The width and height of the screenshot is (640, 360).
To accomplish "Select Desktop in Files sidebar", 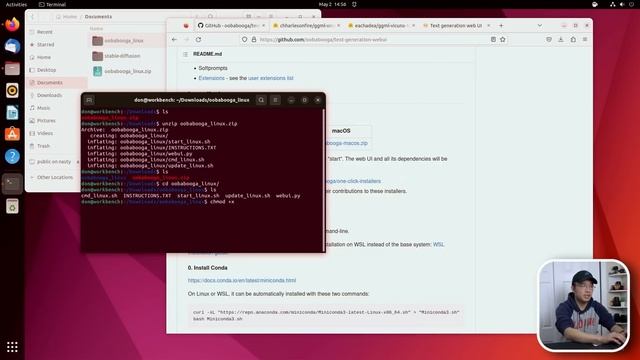I will (56, 70).
